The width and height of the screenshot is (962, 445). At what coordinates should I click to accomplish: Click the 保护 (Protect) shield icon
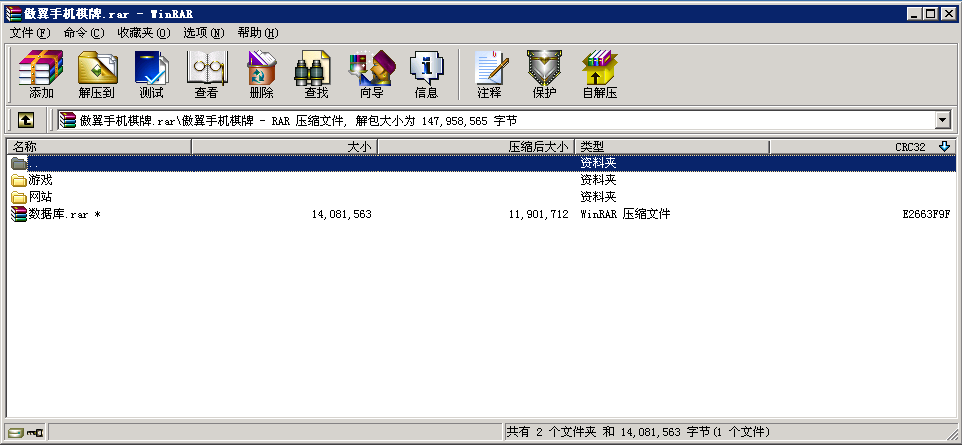(544, 75)
